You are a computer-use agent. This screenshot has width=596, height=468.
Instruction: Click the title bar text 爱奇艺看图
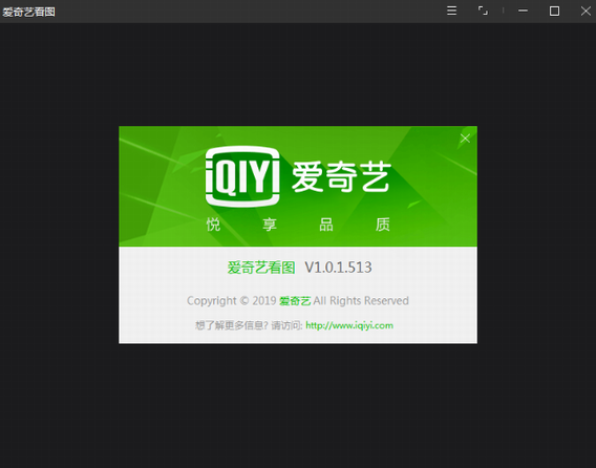(x=29, y=12)
